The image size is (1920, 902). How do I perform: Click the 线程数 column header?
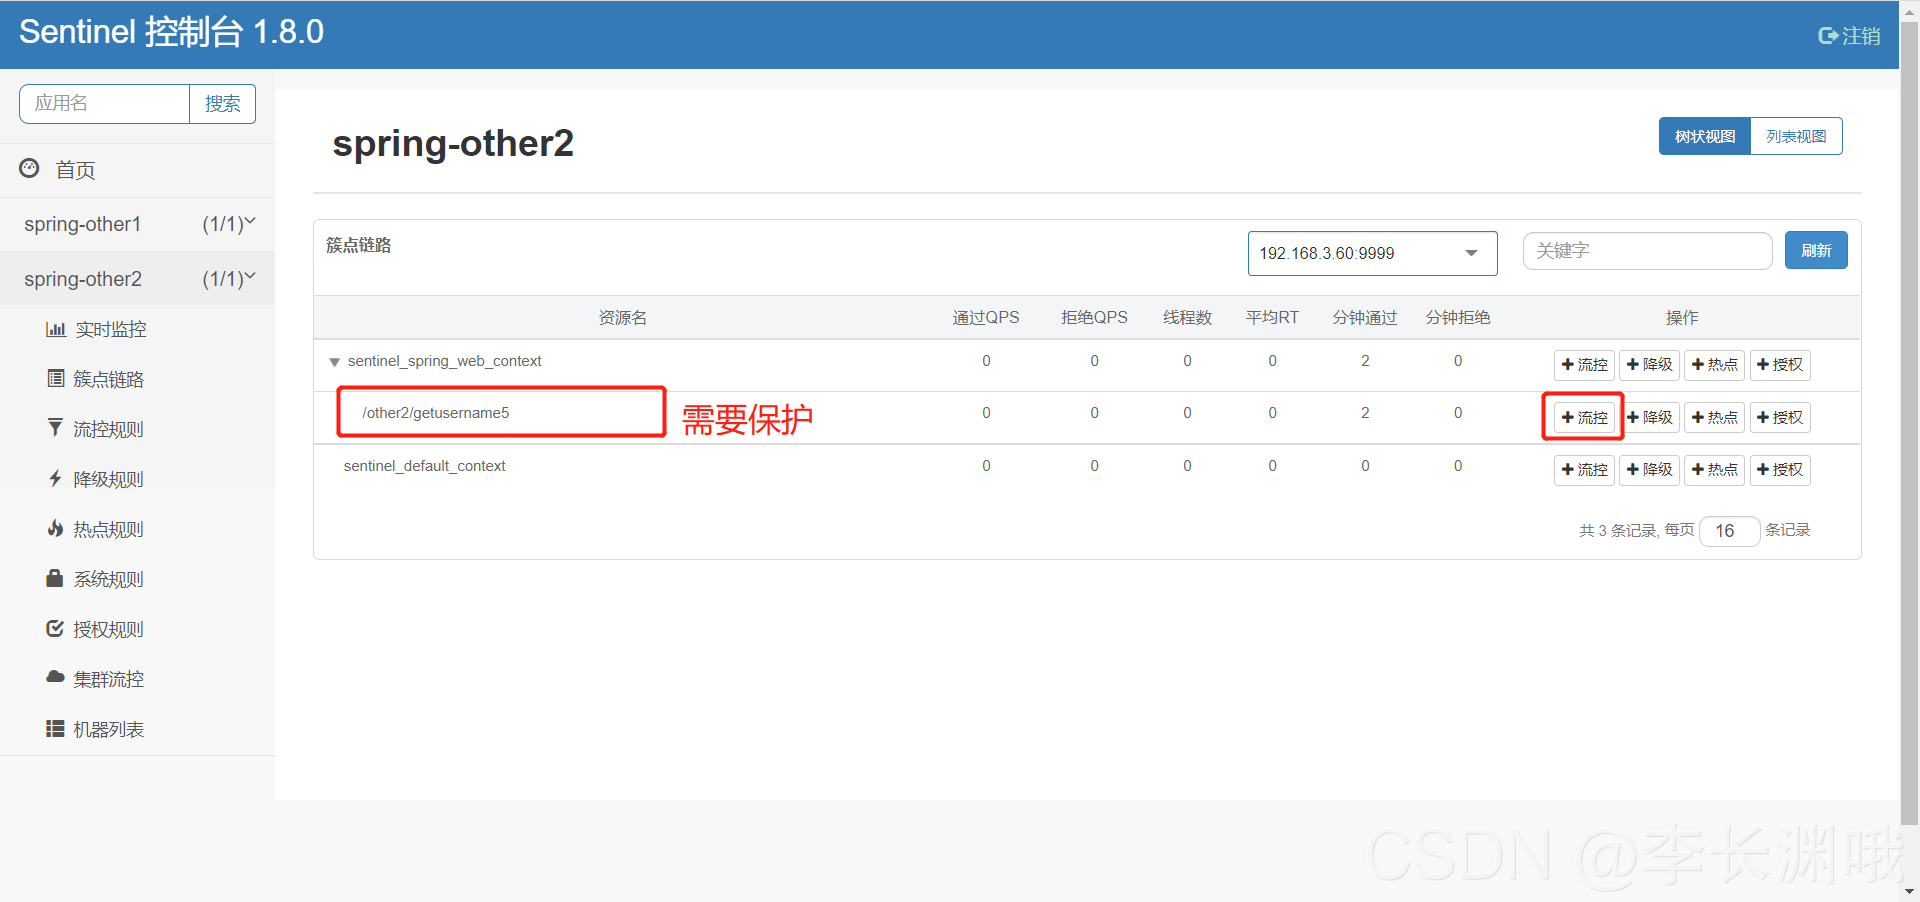pos(1187,317)
